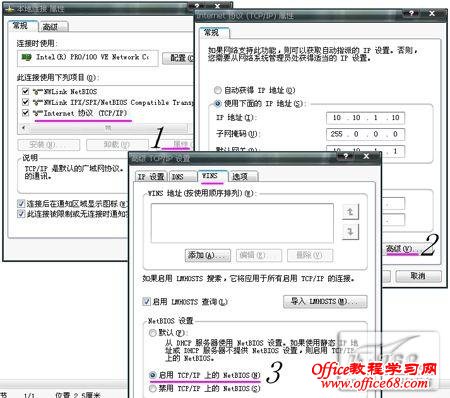Click the 默认网关 address field
The image size is (450, 398).
365,151
